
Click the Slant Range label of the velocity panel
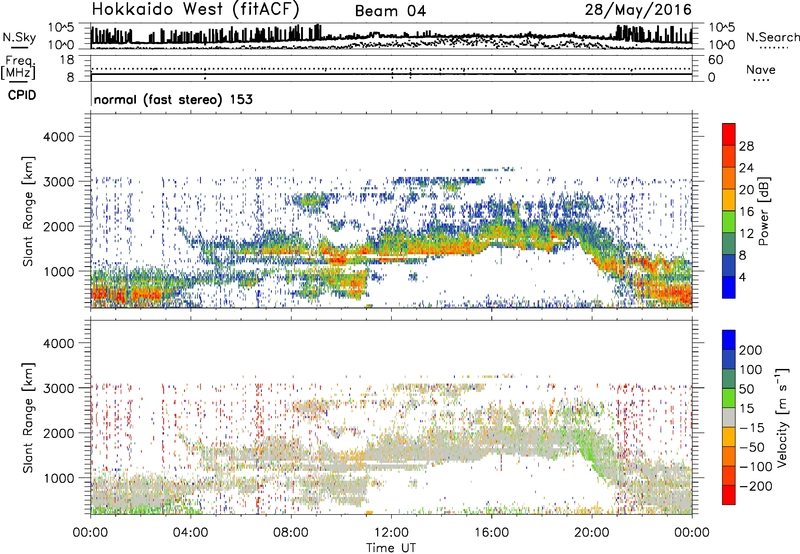[28, 418]
